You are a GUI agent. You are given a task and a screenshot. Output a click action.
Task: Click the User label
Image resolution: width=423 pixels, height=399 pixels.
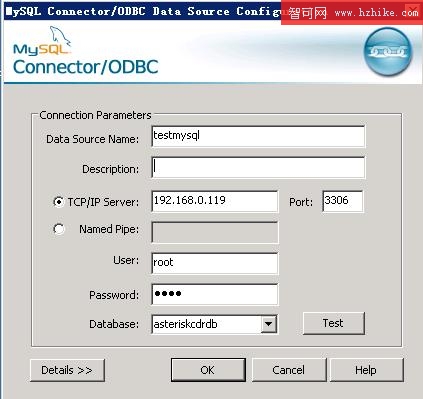[126, 260]
